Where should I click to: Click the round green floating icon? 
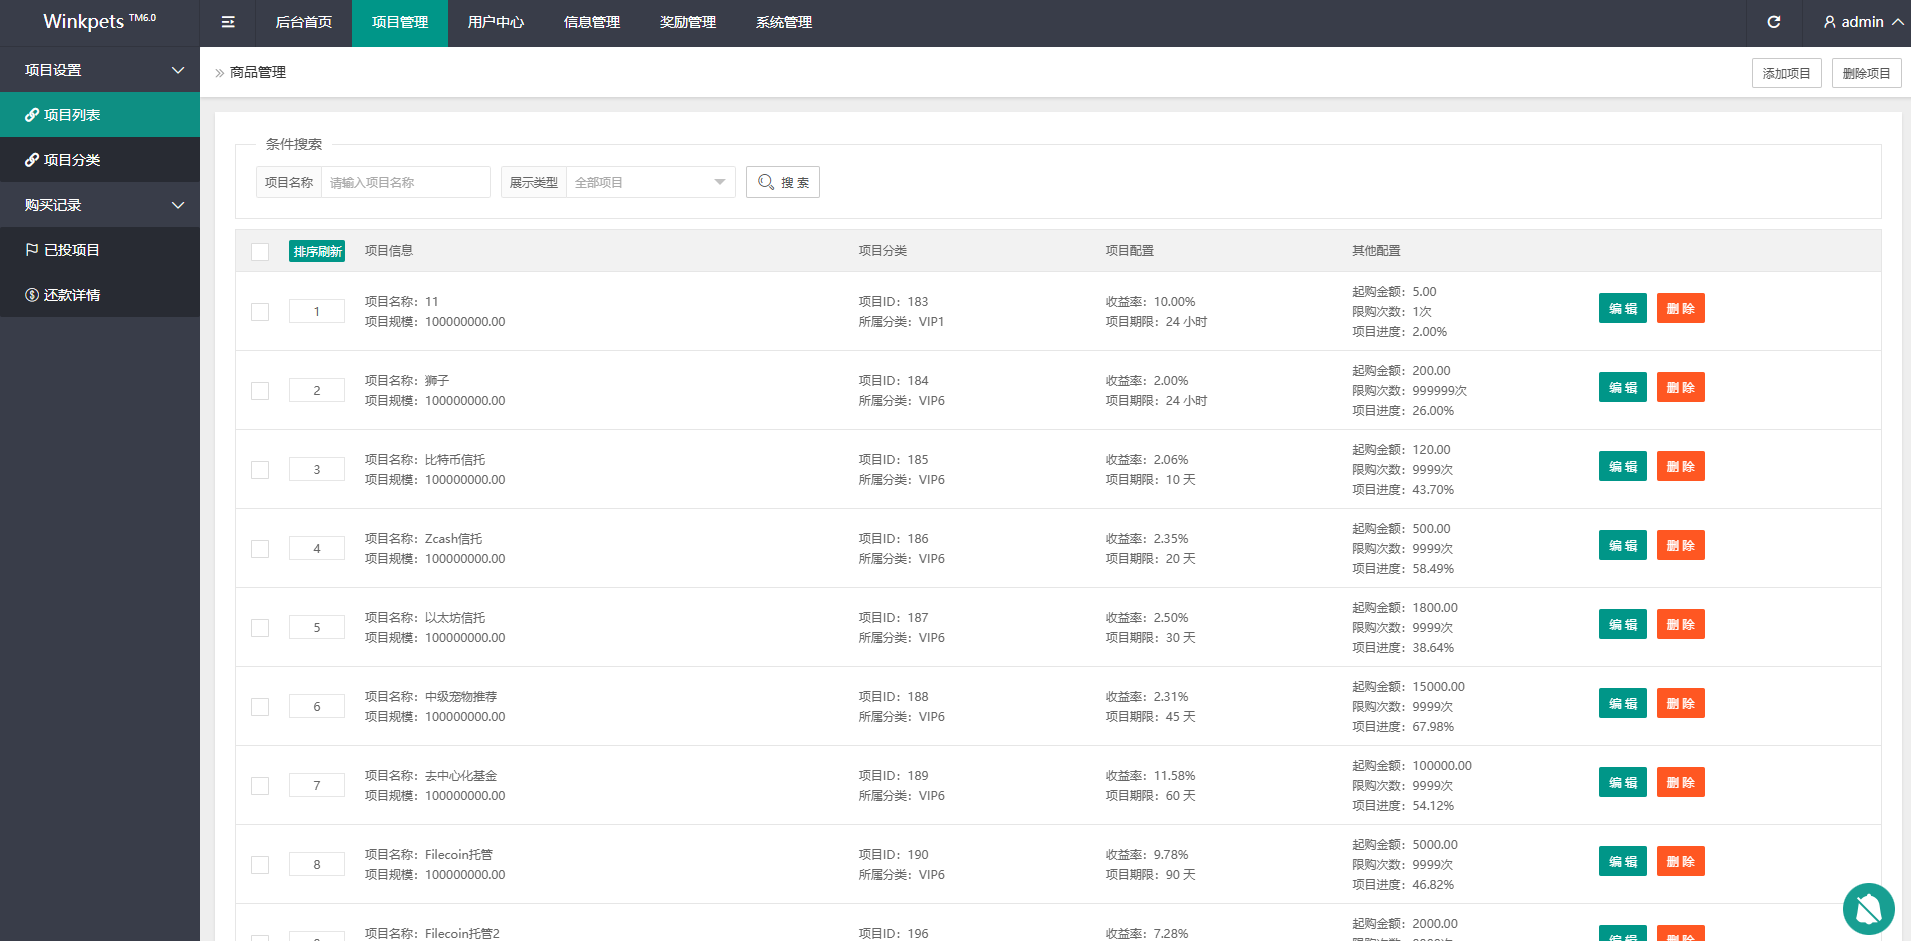pyautogui.click(x=1868, y=908)
